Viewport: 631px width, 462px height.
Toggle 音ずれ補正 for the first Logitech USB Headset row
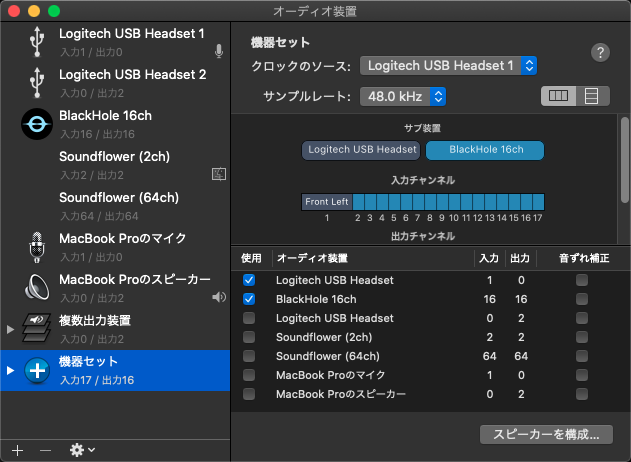coord(582,280)
